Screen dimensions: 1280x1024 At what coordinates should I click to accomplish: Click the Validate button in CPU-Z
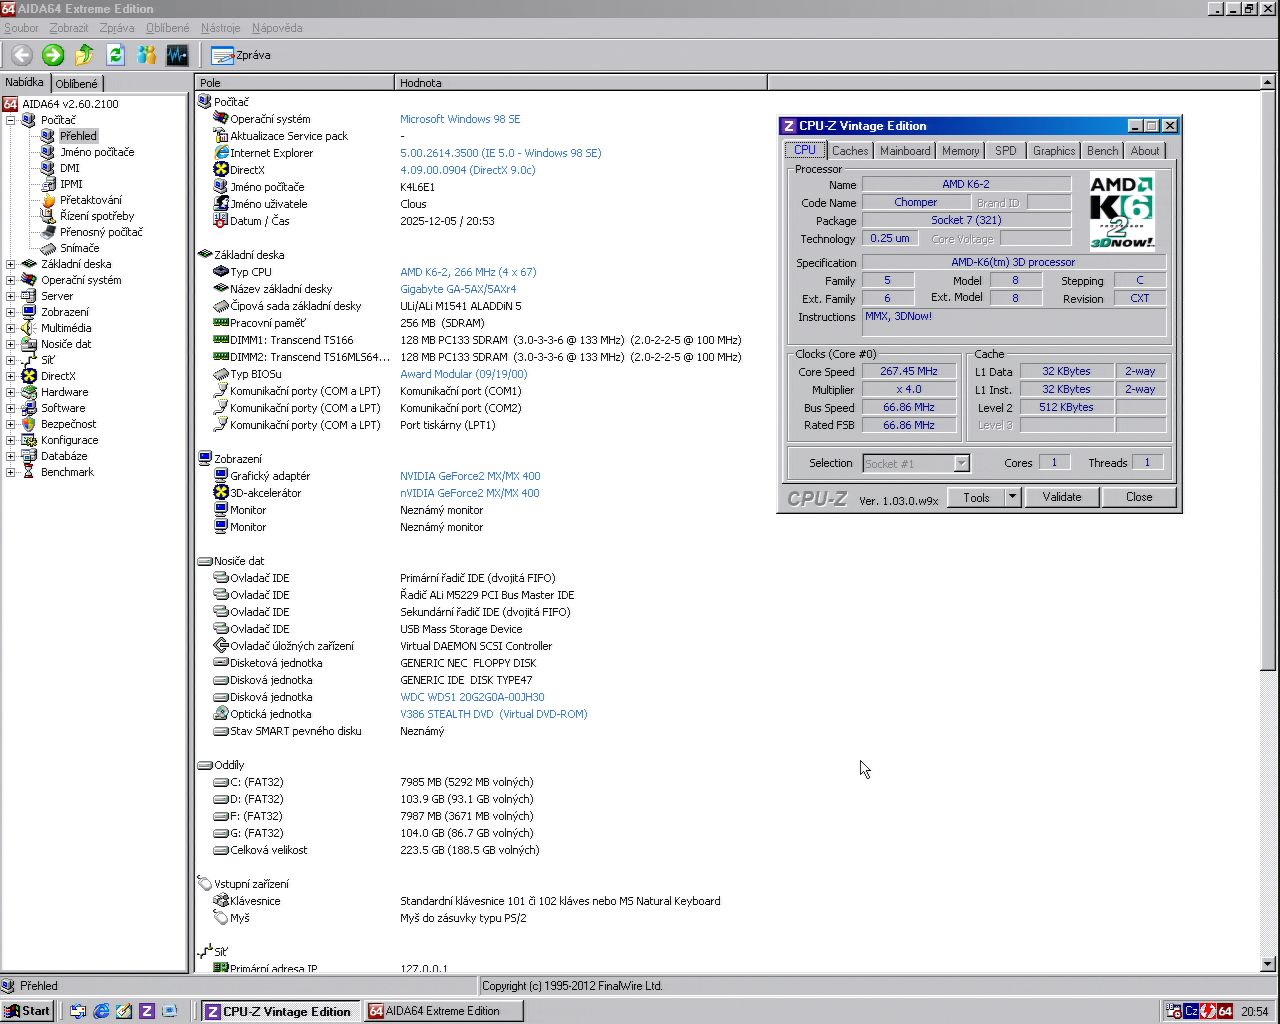[1062, 497]
